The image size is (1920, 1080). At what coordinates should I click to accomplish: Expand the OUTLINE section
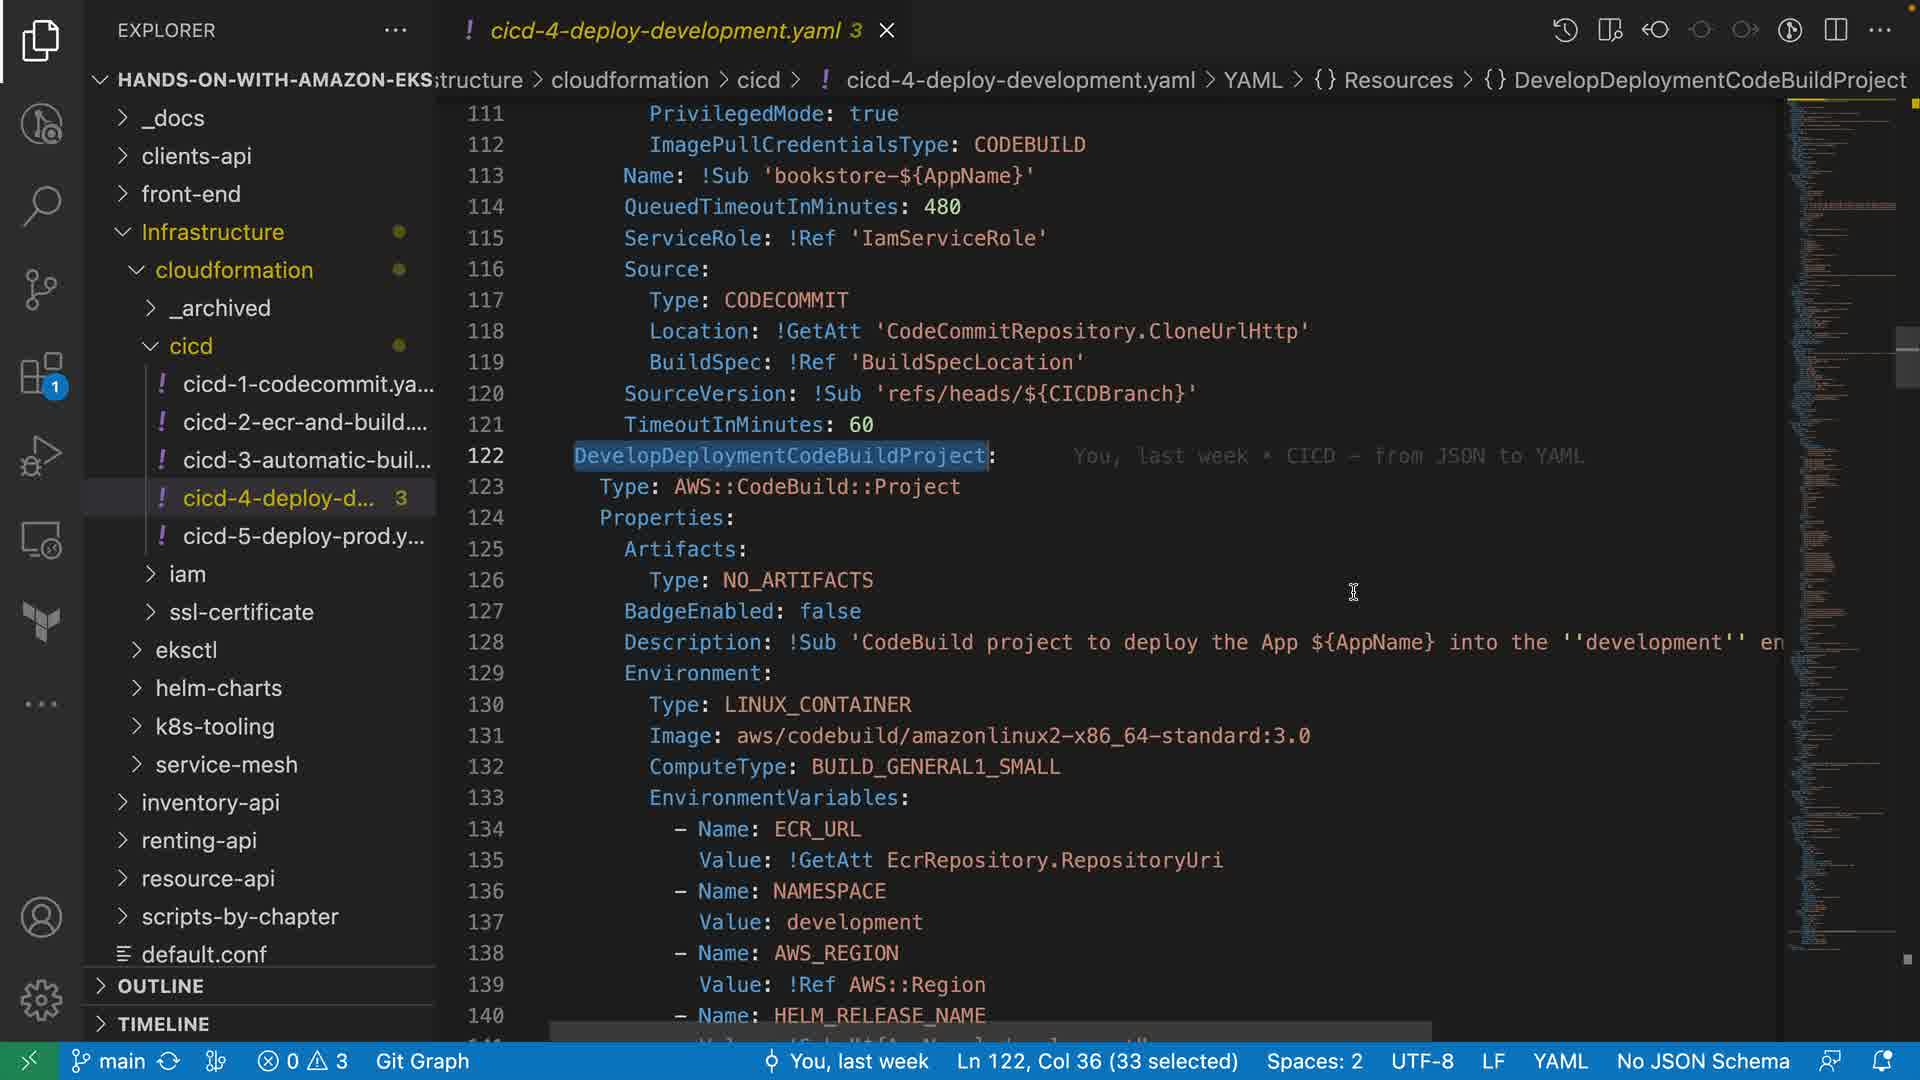[x=160, y=986]
